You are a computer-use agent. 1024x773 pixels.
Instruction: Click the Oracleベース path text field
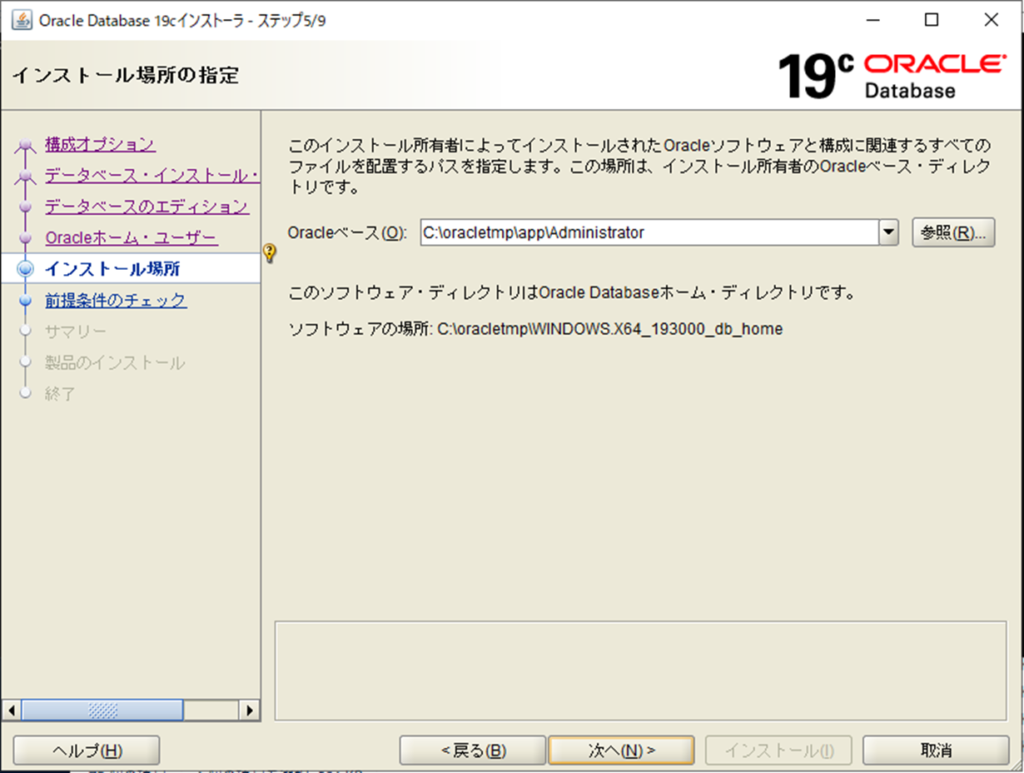[x=648, y=233]
